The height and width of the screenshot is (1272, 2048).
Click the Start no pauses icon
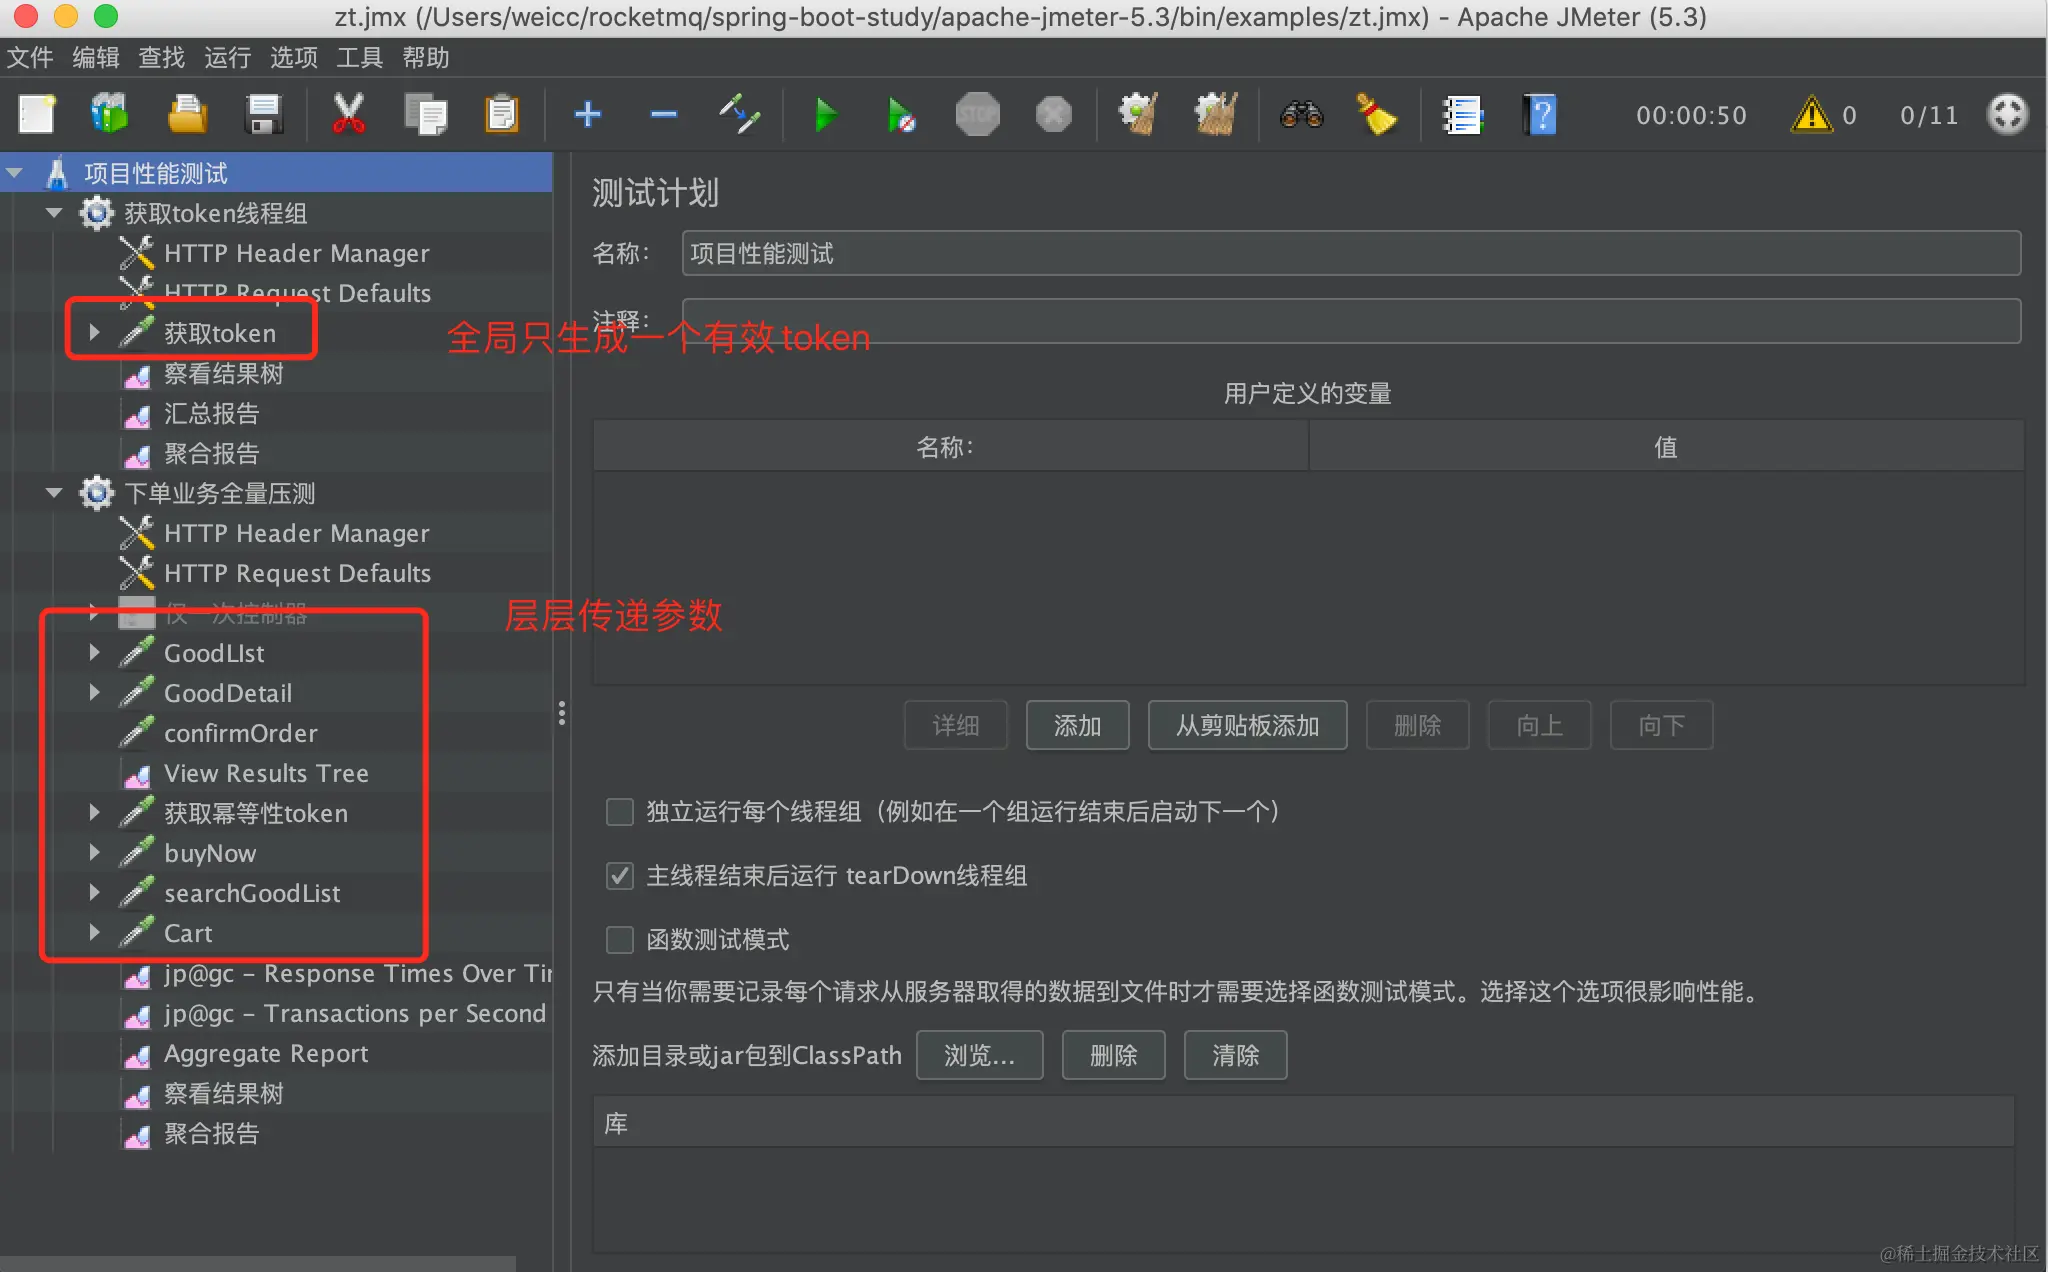click(x=900, y=115)
